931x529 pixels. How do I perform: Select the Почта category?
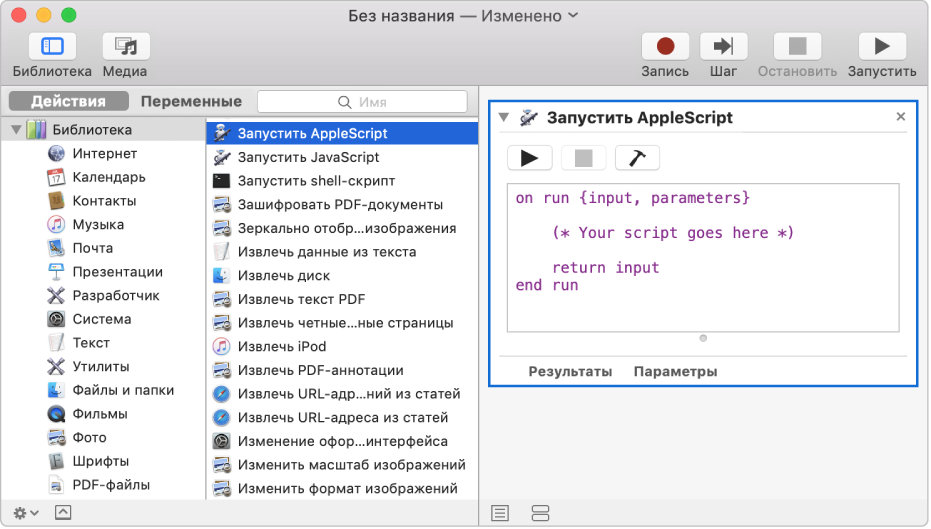(x=104, y=248)
